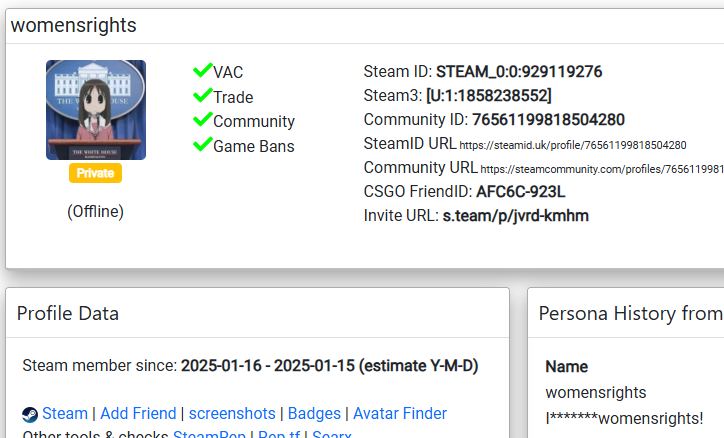Click the Steam logo icon
The height and width of the screenshot is (438, 724).
(30, 414)
